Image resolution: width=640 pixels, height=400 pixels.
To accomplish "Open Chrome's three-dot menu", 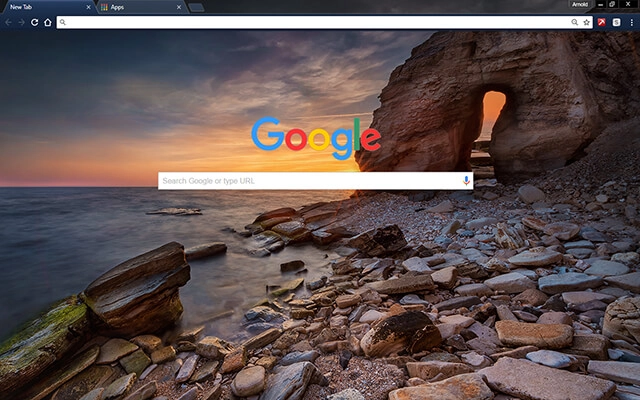I will tap(631, 22).
